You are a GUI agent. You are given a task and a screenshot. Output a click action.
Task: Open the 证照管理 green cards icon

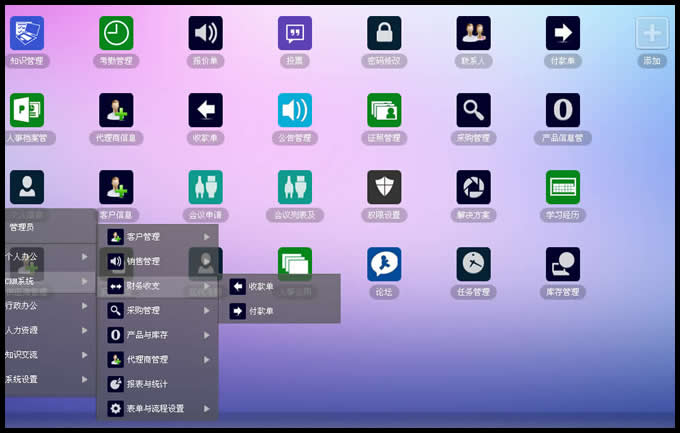tap(384, 110)
